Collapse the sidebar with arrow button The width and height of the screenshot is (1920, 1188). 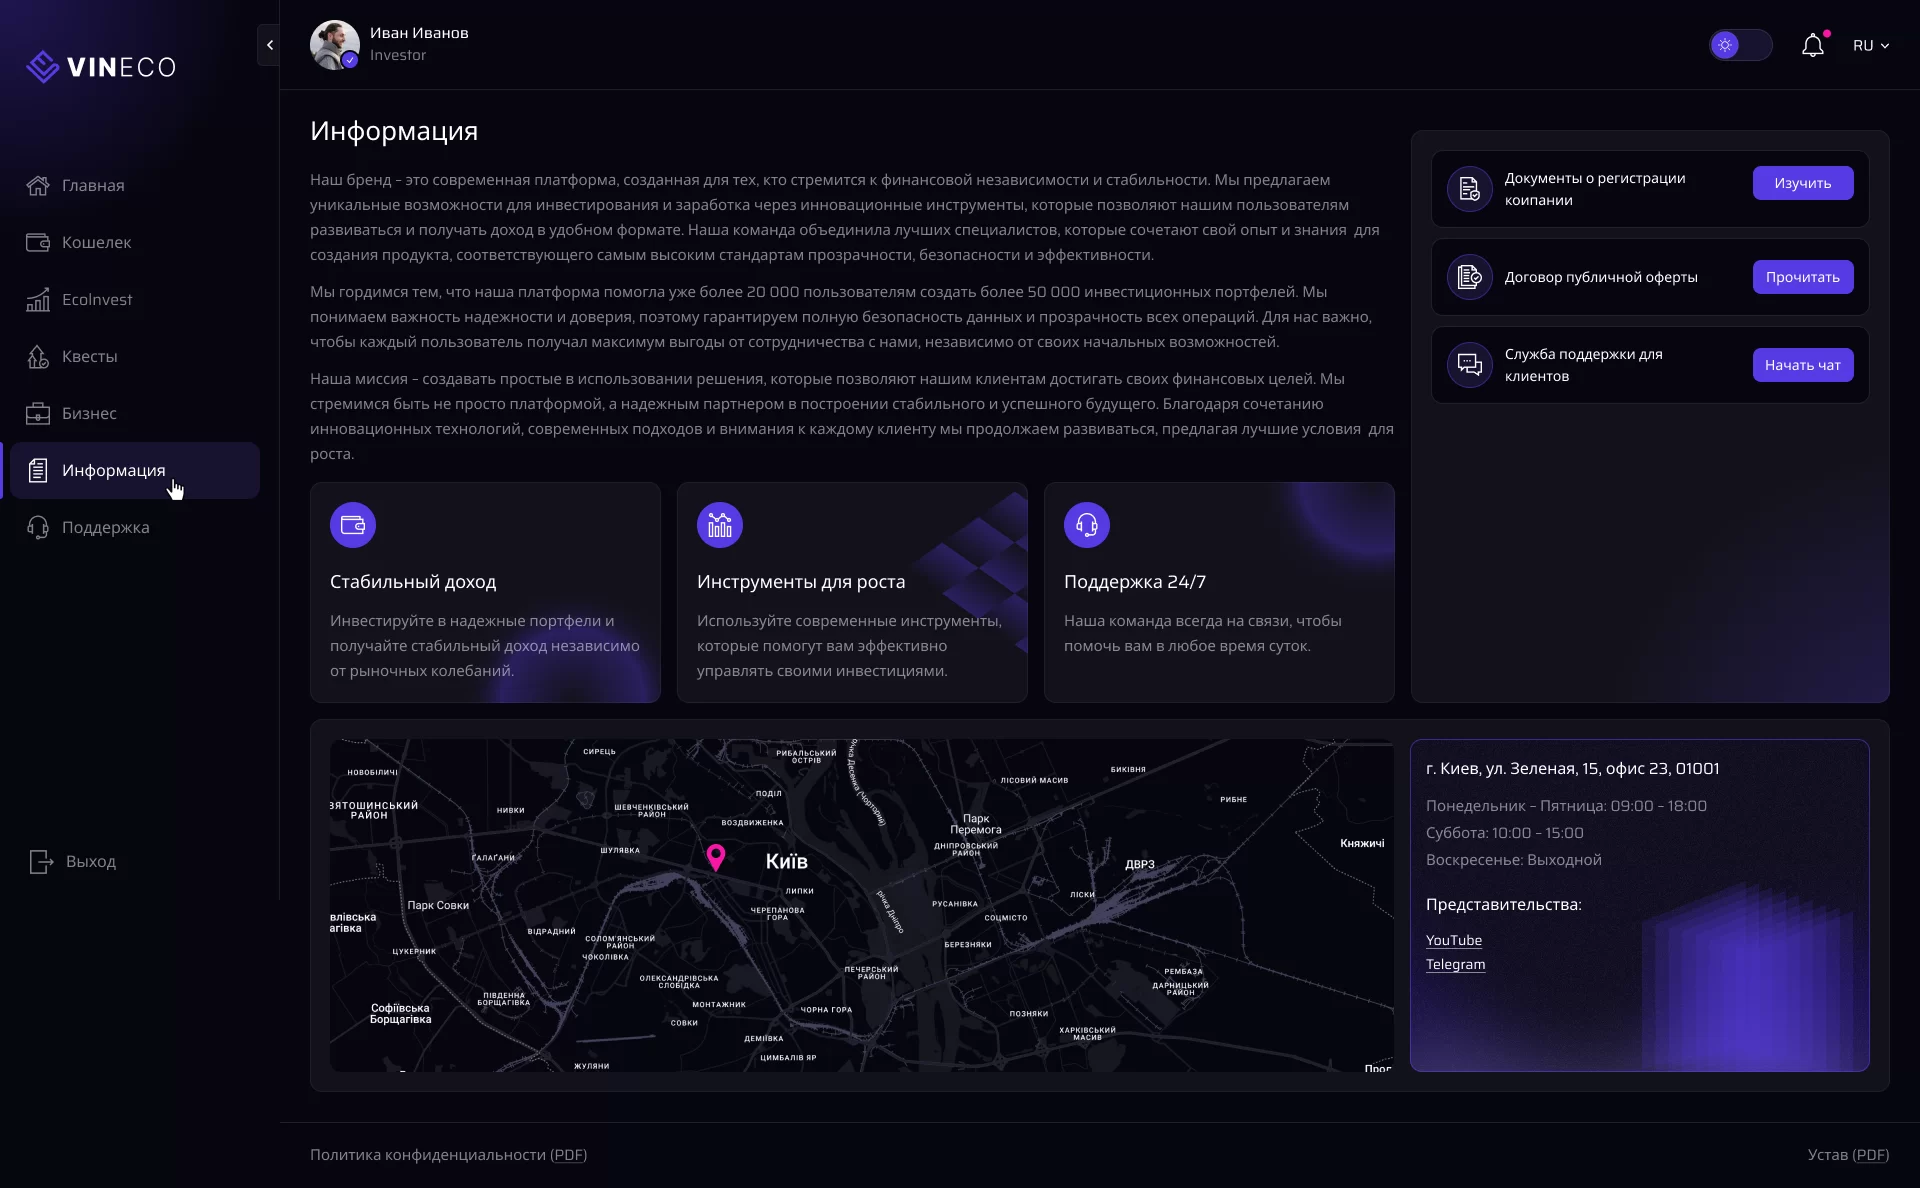click(x=269, y=45)
